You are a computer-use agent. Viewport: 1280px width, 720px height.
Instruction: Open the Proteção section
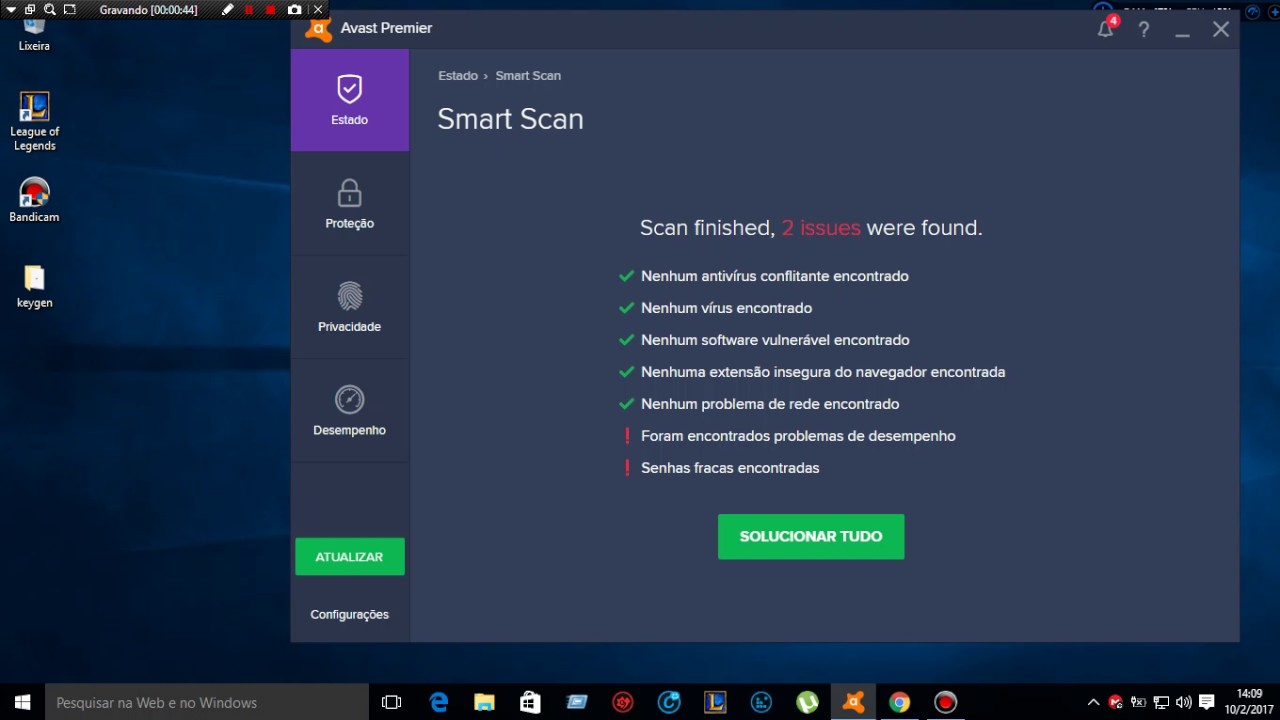point(350,204)
